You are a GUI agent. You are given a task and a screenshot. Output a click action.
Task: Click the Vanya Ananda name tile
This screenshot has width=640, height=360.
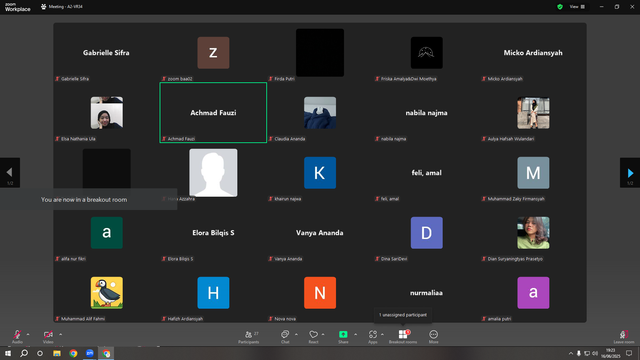point(320,233)
